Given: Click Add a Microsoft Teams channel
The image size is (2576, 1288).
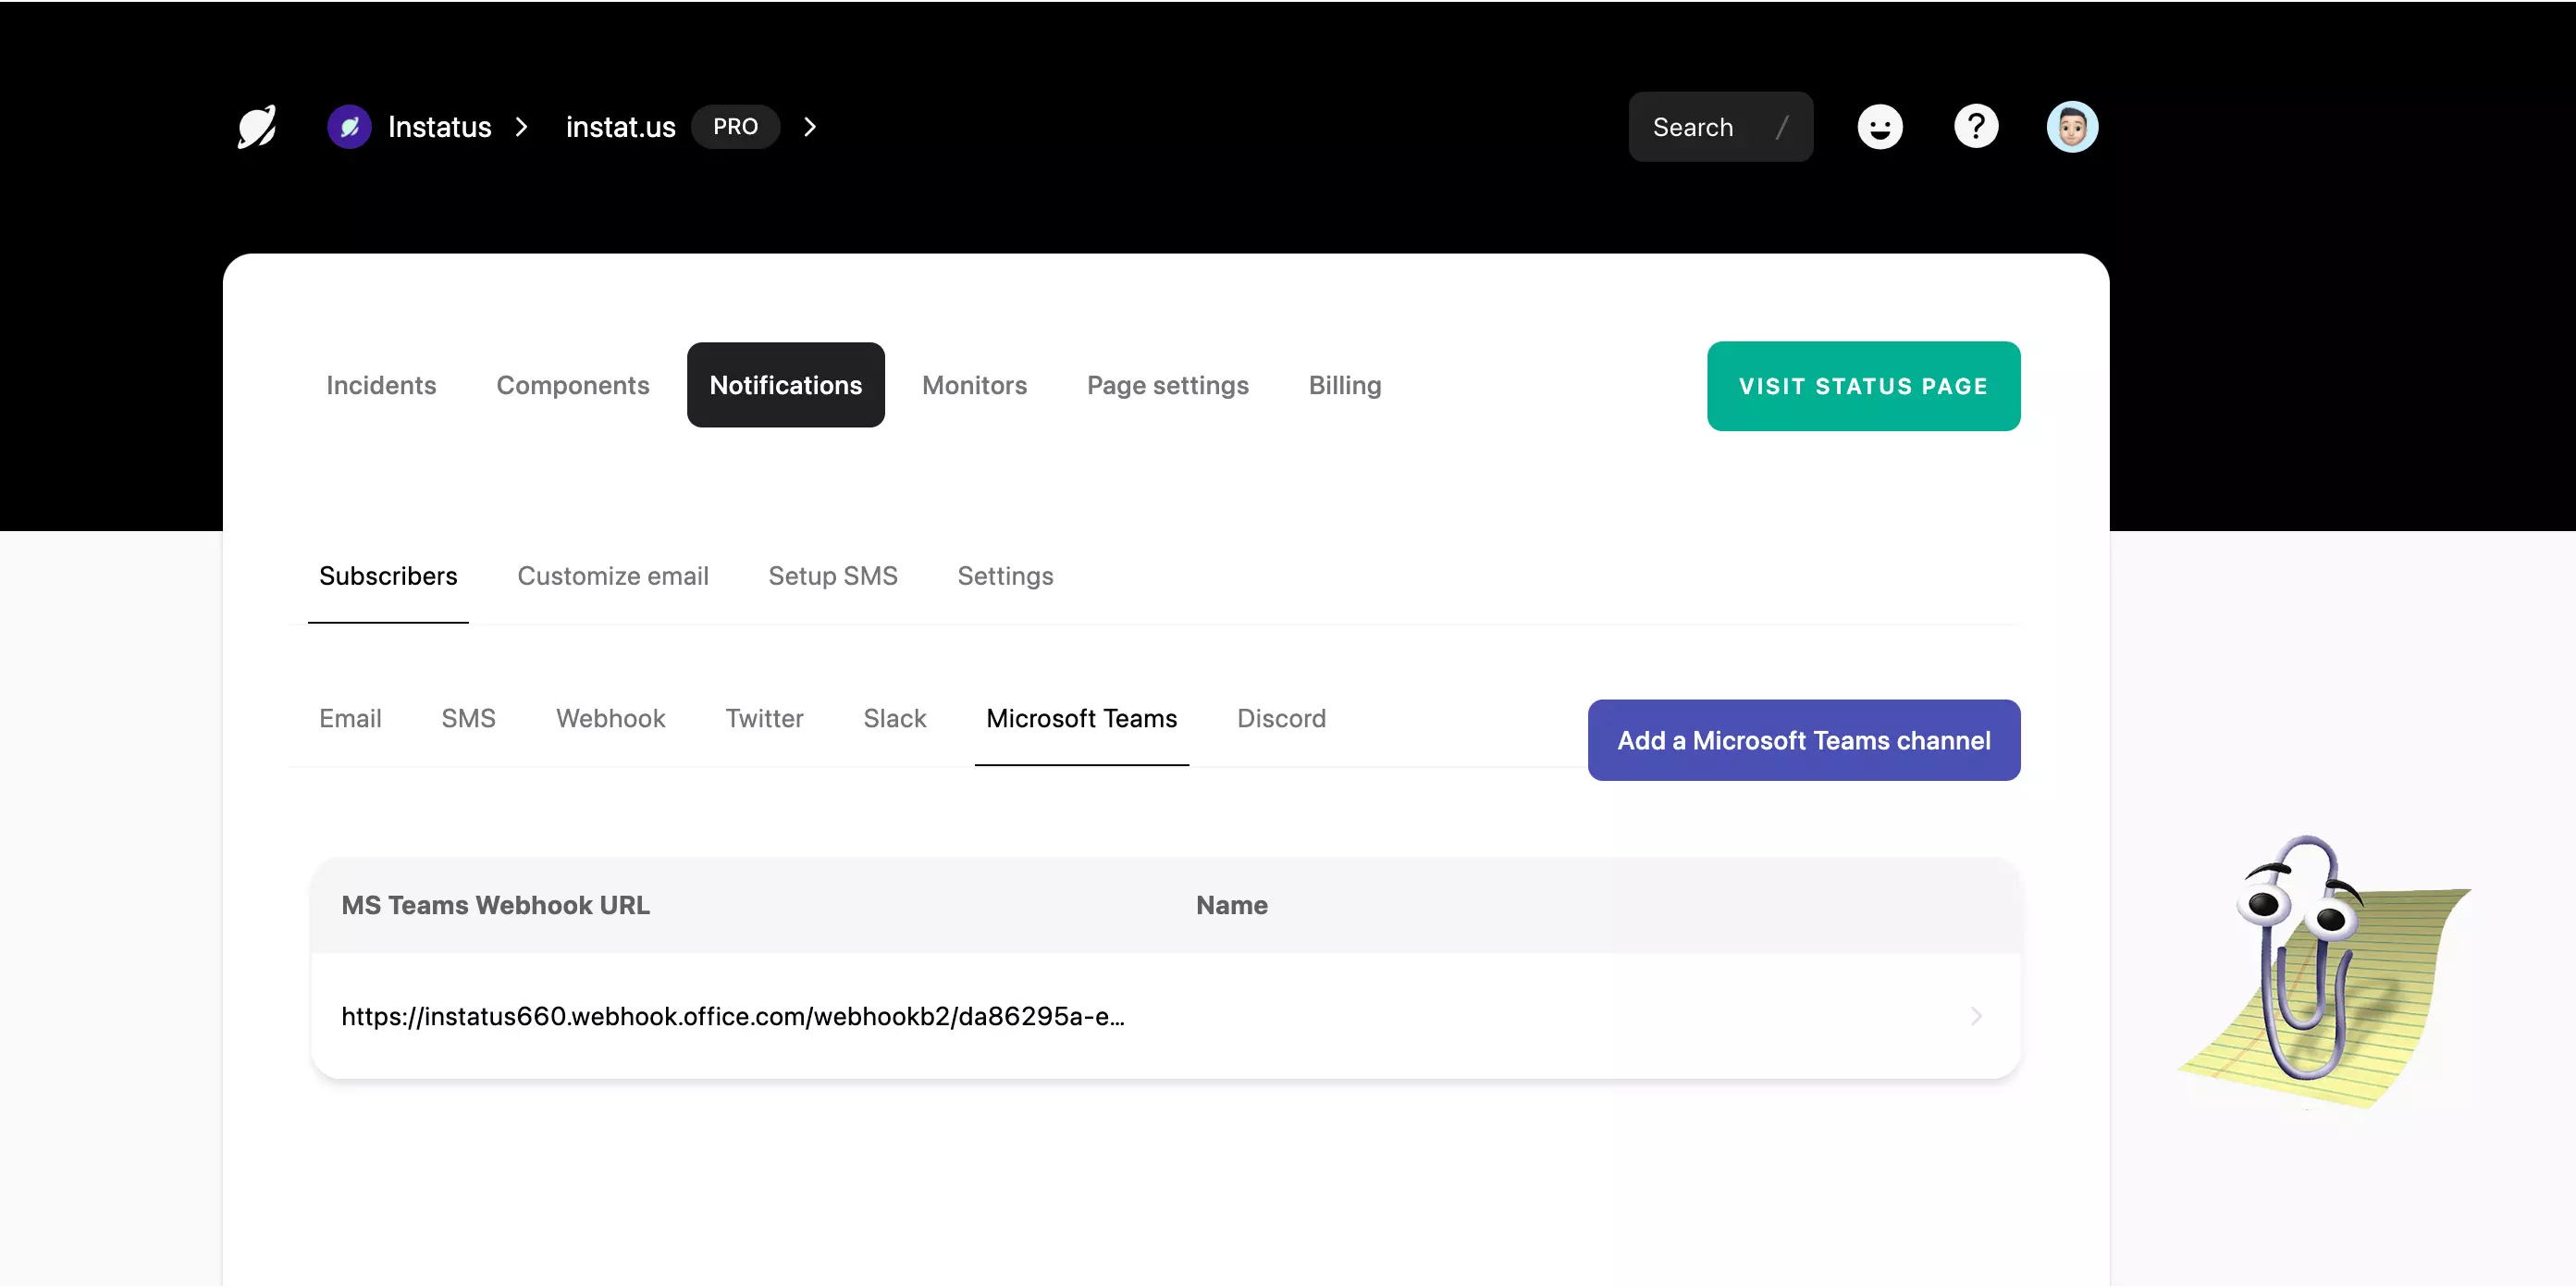Looking at the screenshot, I should click(x=1804, y=740).
